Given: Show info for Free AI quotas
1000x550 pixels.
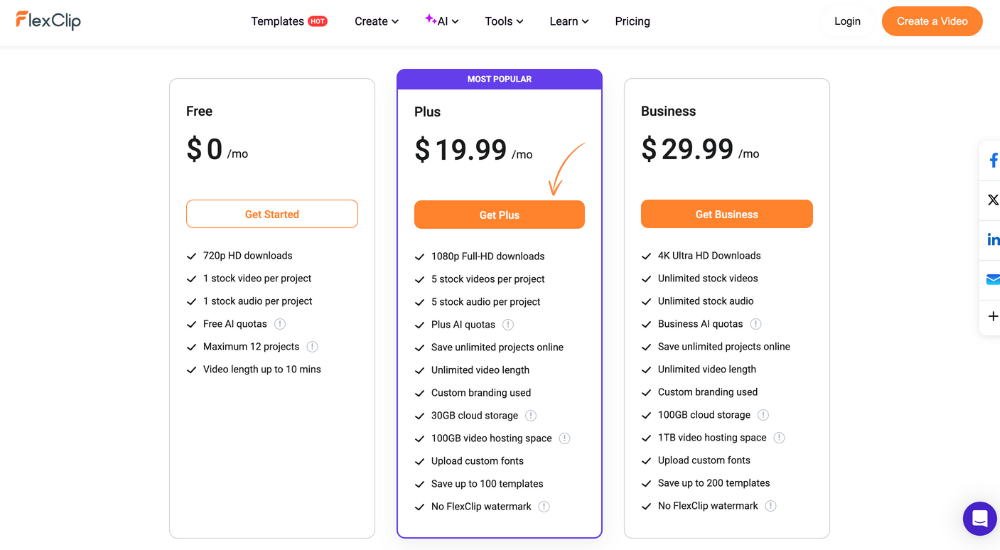Looking at the screenshot, I should point(279,324).
